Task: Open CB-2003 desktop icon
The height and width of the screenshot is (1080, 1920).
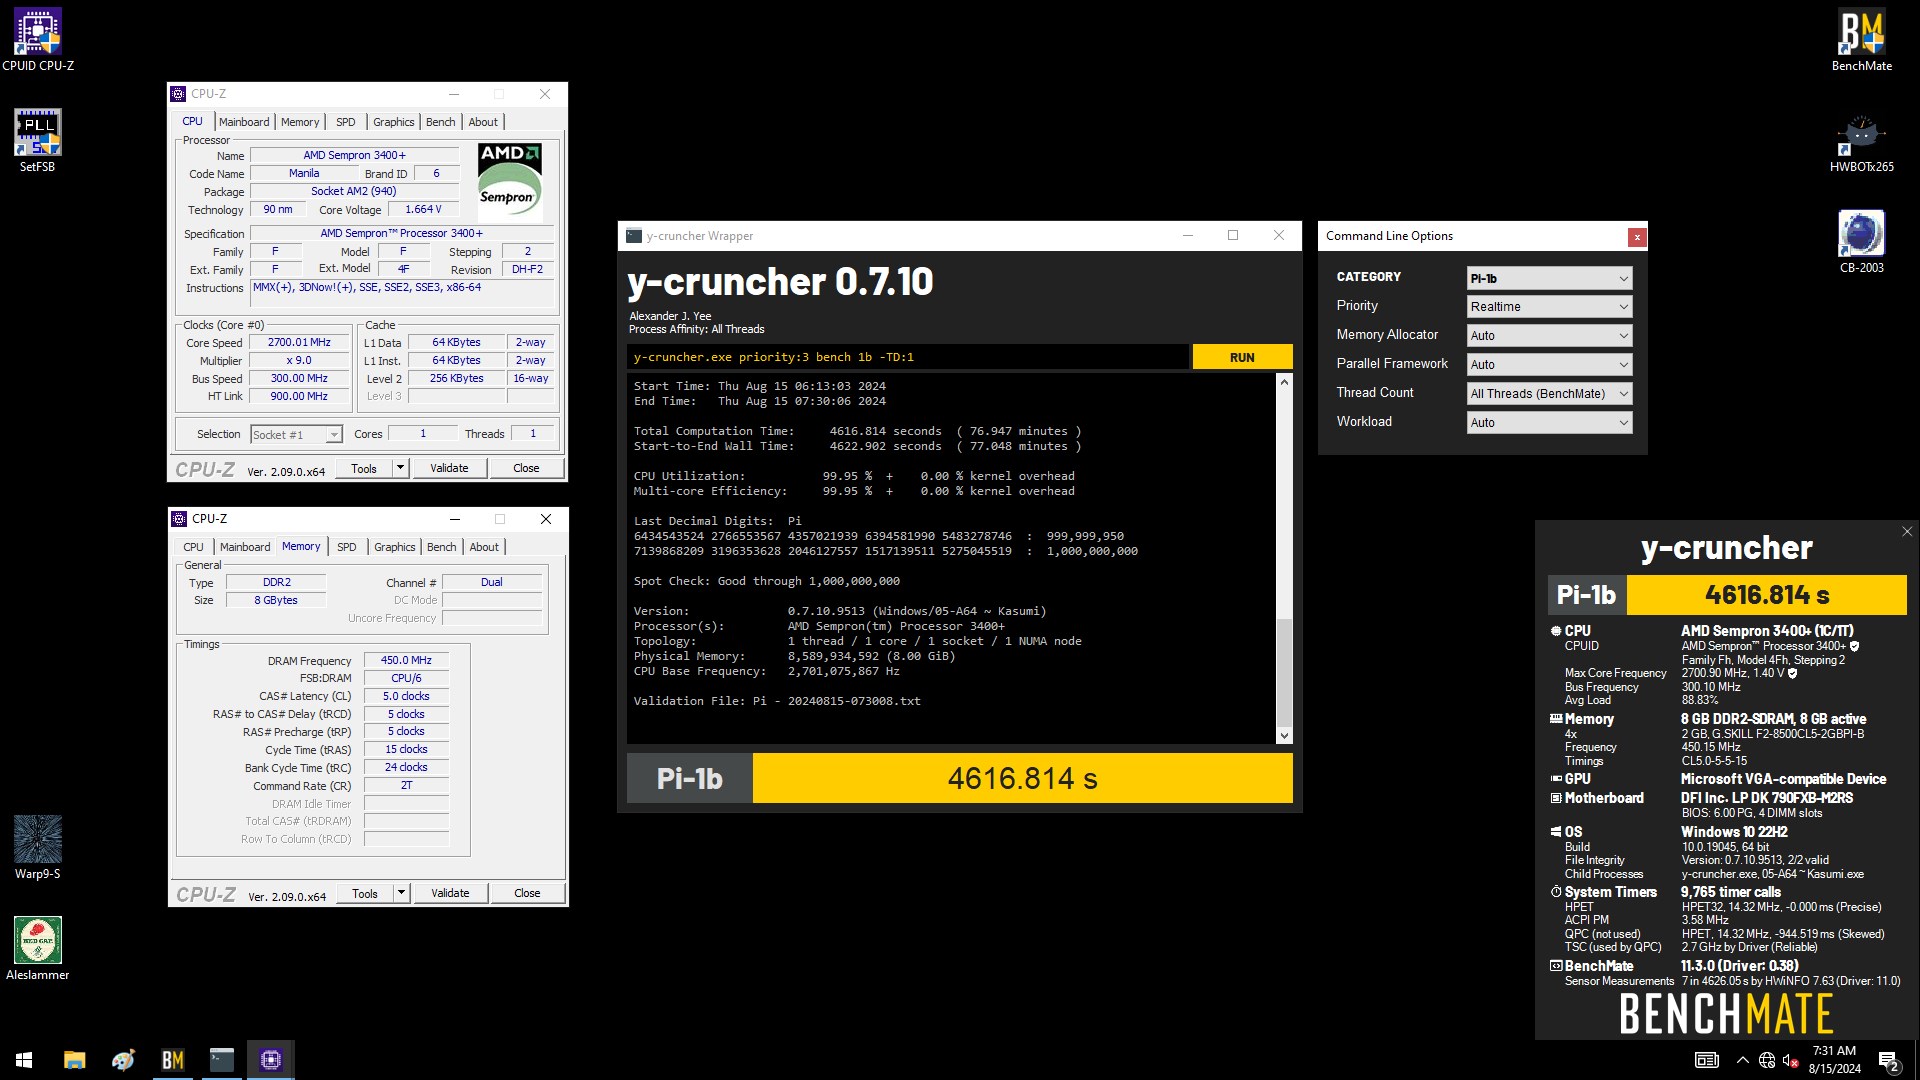Action: tap(1861, 242)
